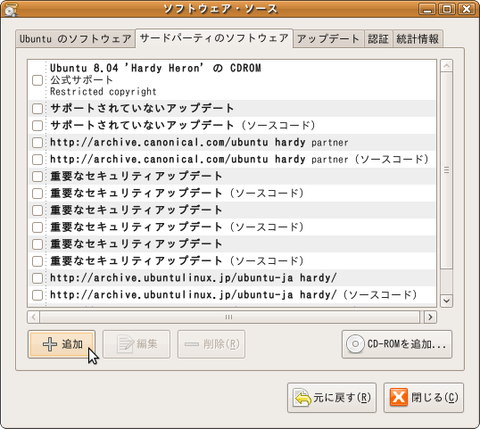This screenshot has height=429, width=480.
Task: Click the plus icon on 追加 button
Action: [x=50, y=344]
